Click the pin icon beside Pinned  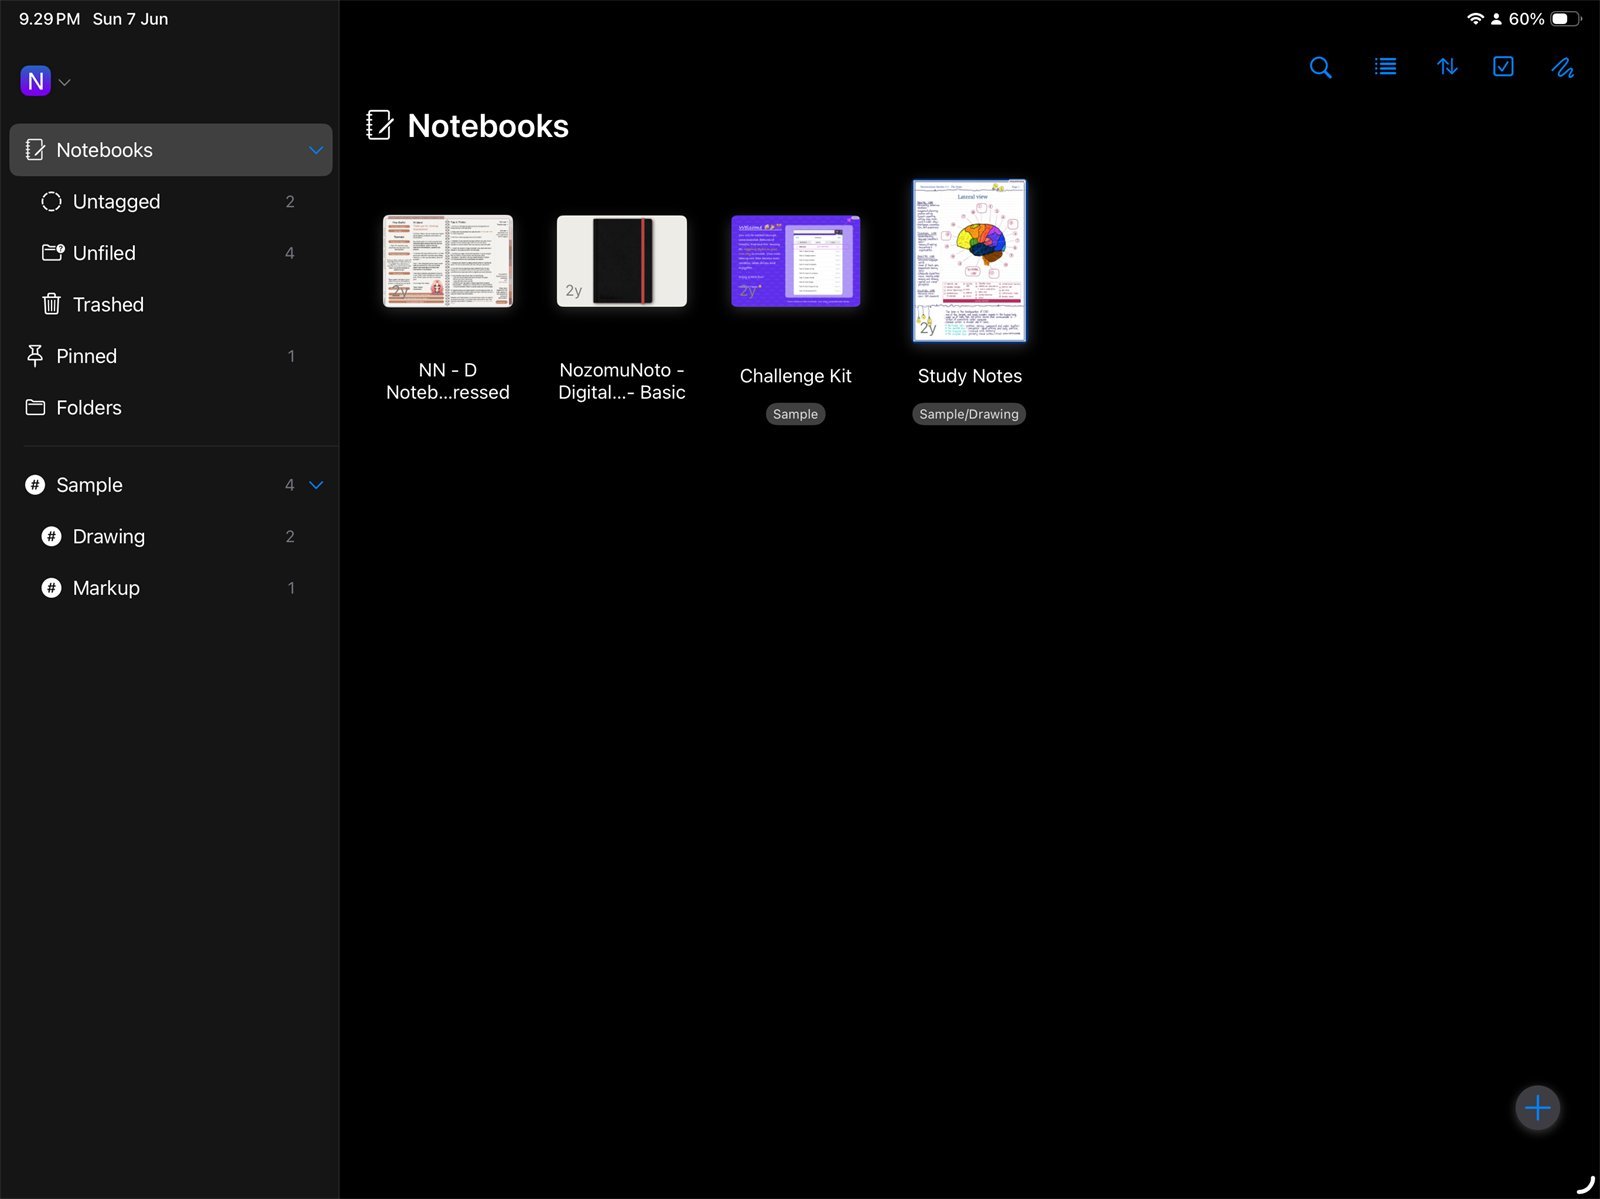[35, 355]
